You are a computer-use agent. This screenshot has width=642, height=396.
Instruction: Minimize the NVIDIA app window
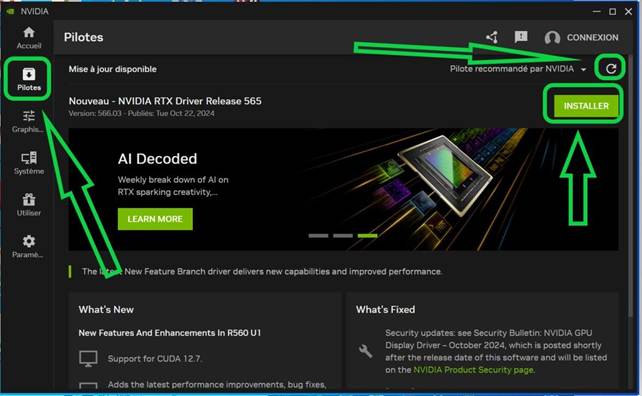[x=597, y=11]
